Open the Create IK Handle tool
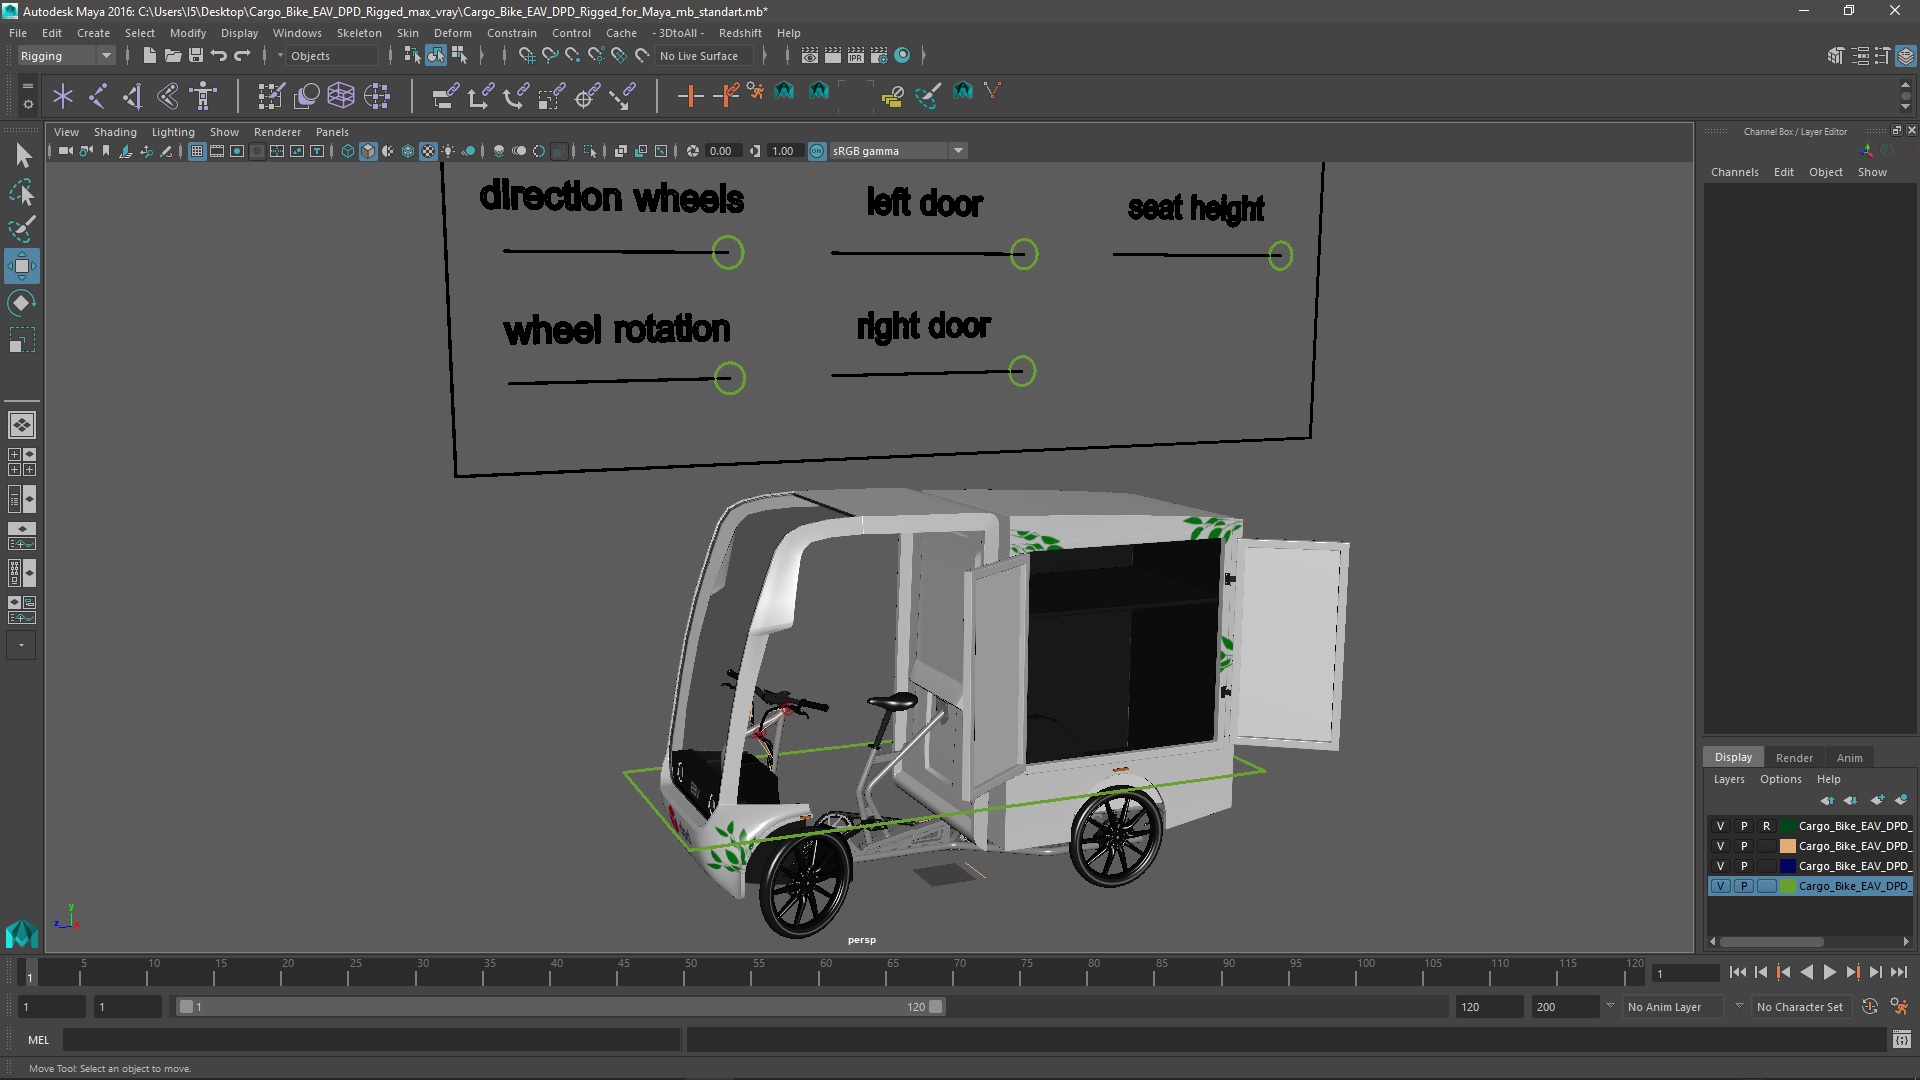This screenshot has width=1920, height=1080. pyautogui.click(x=133, y=96)
